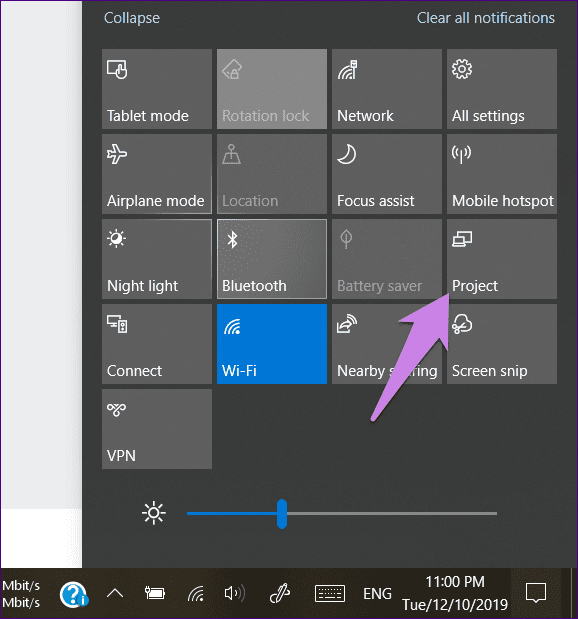578x619 pixels.
Task: Toggle the Bluetooth tile
Action: (272, 259)
